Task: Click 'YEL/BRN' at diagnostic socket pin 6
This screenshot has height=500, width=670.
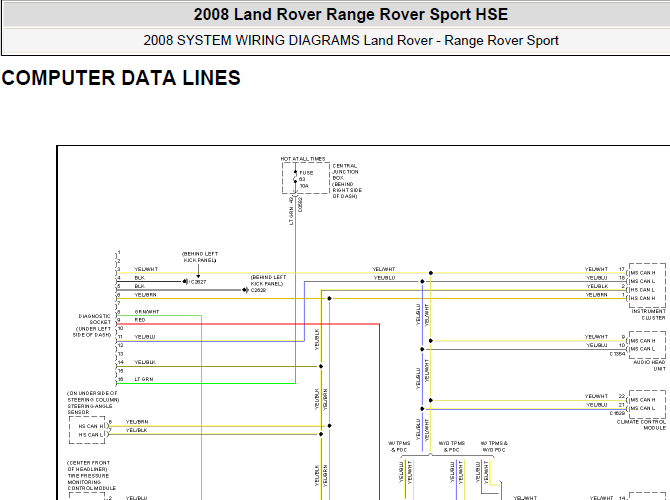Action: 145,295
